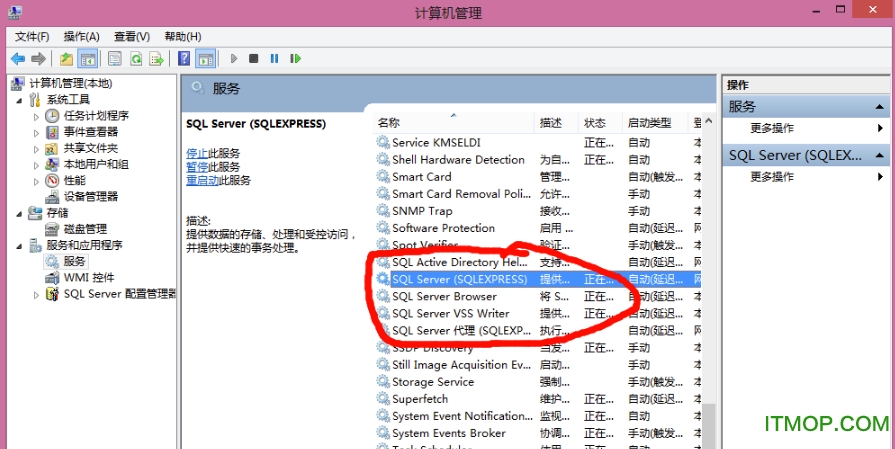The image size is (895, 449).
Task: Expand the 共享文件夹 node arrow
Action: (x=37, y=149)
